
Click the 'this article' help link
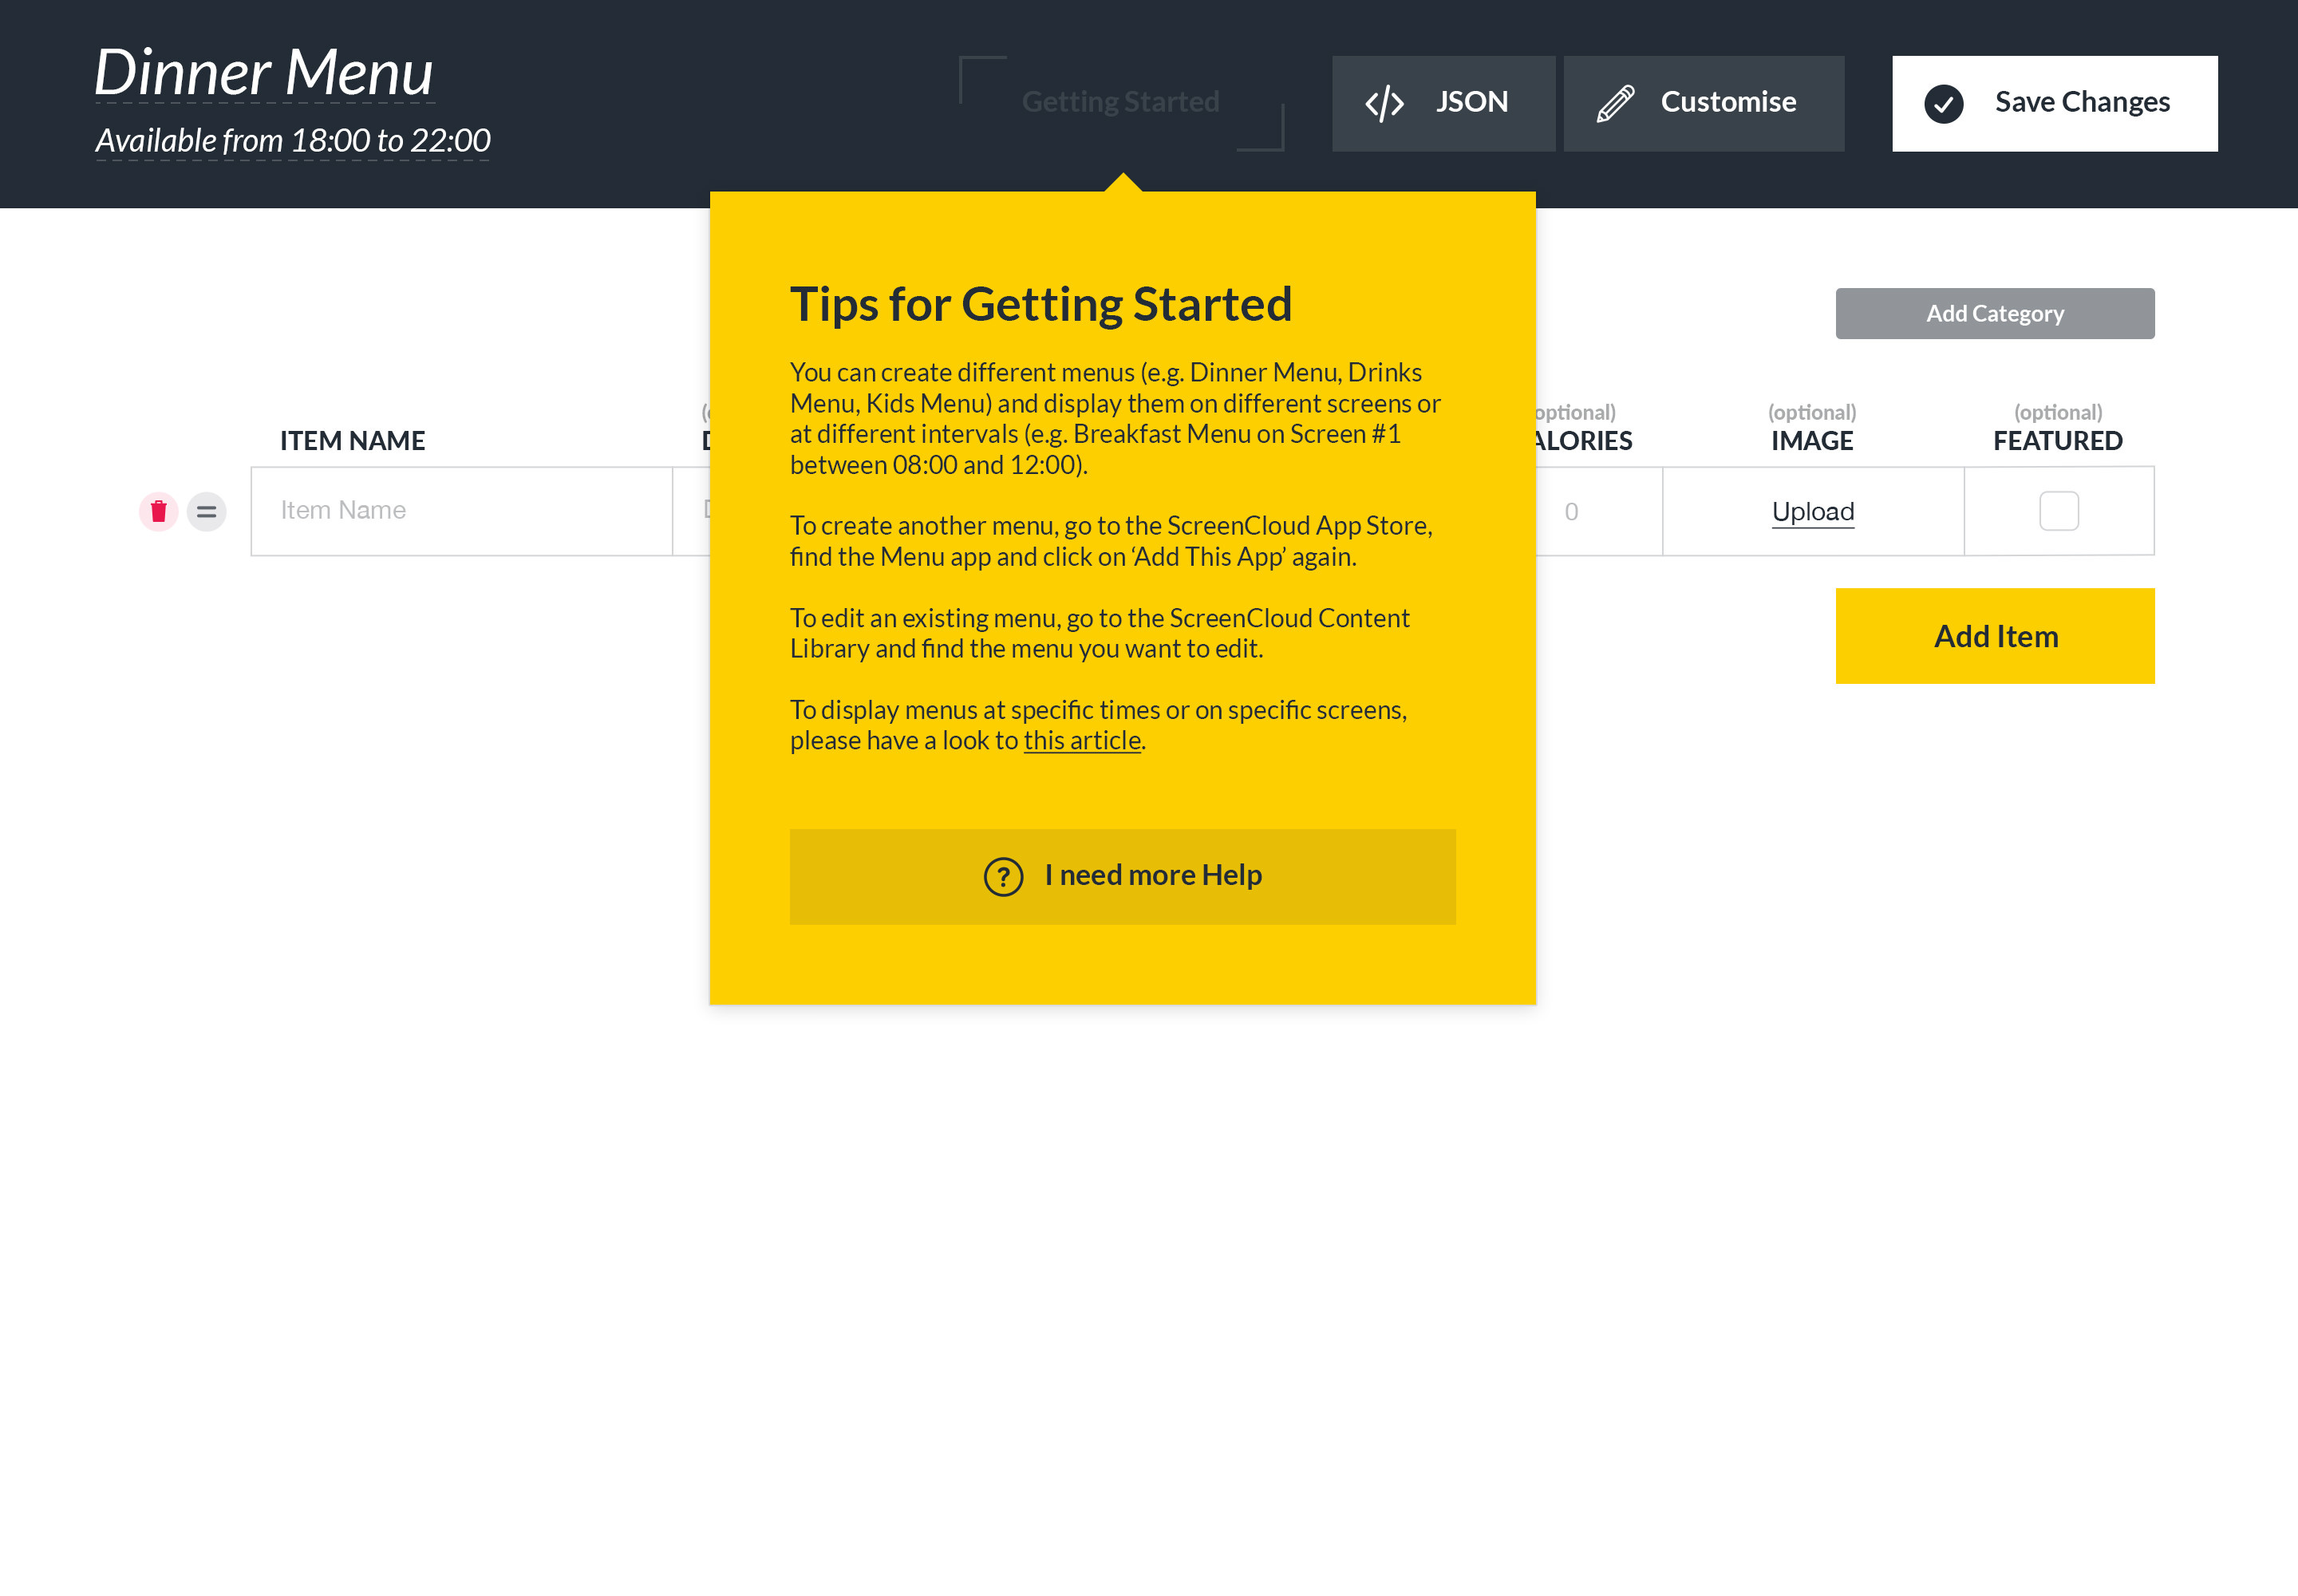coord(1083,741)
